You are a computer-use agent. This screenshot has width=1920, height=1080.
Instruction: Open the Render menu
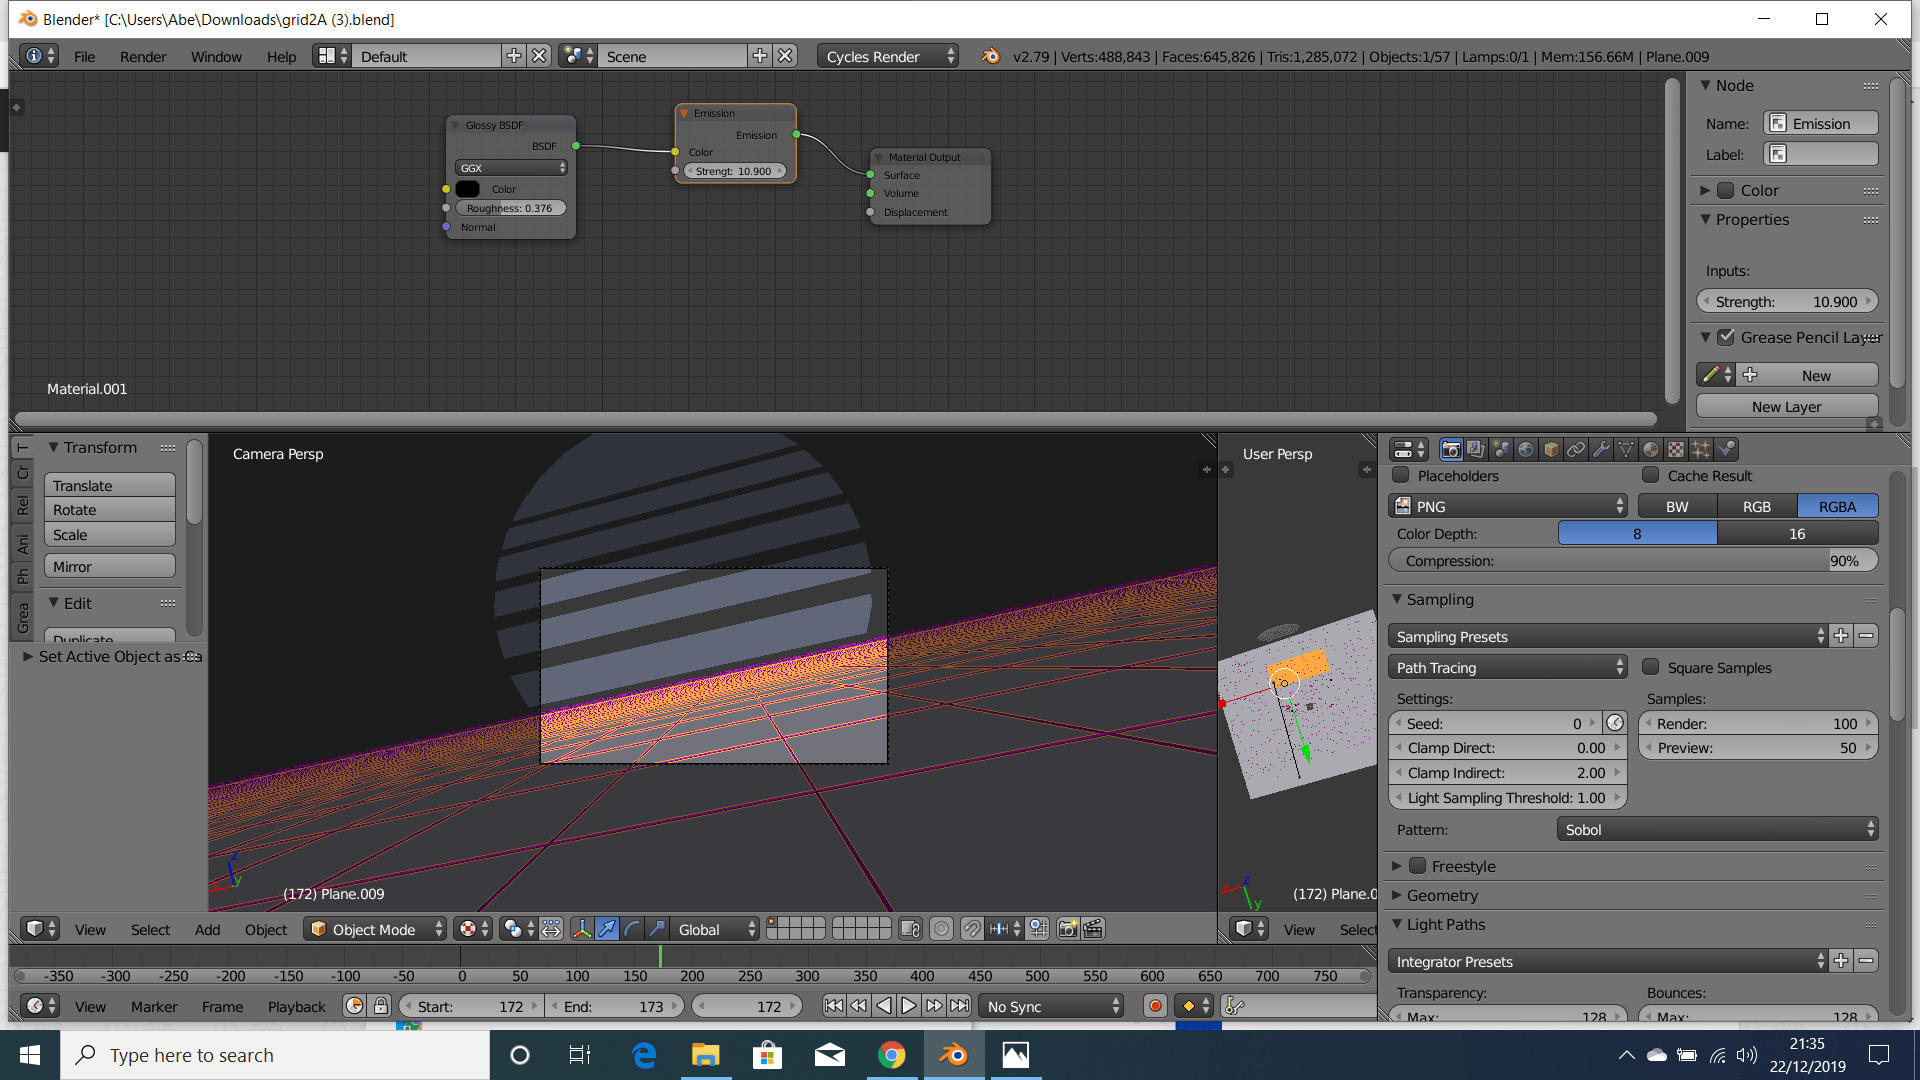coord(142,56)
